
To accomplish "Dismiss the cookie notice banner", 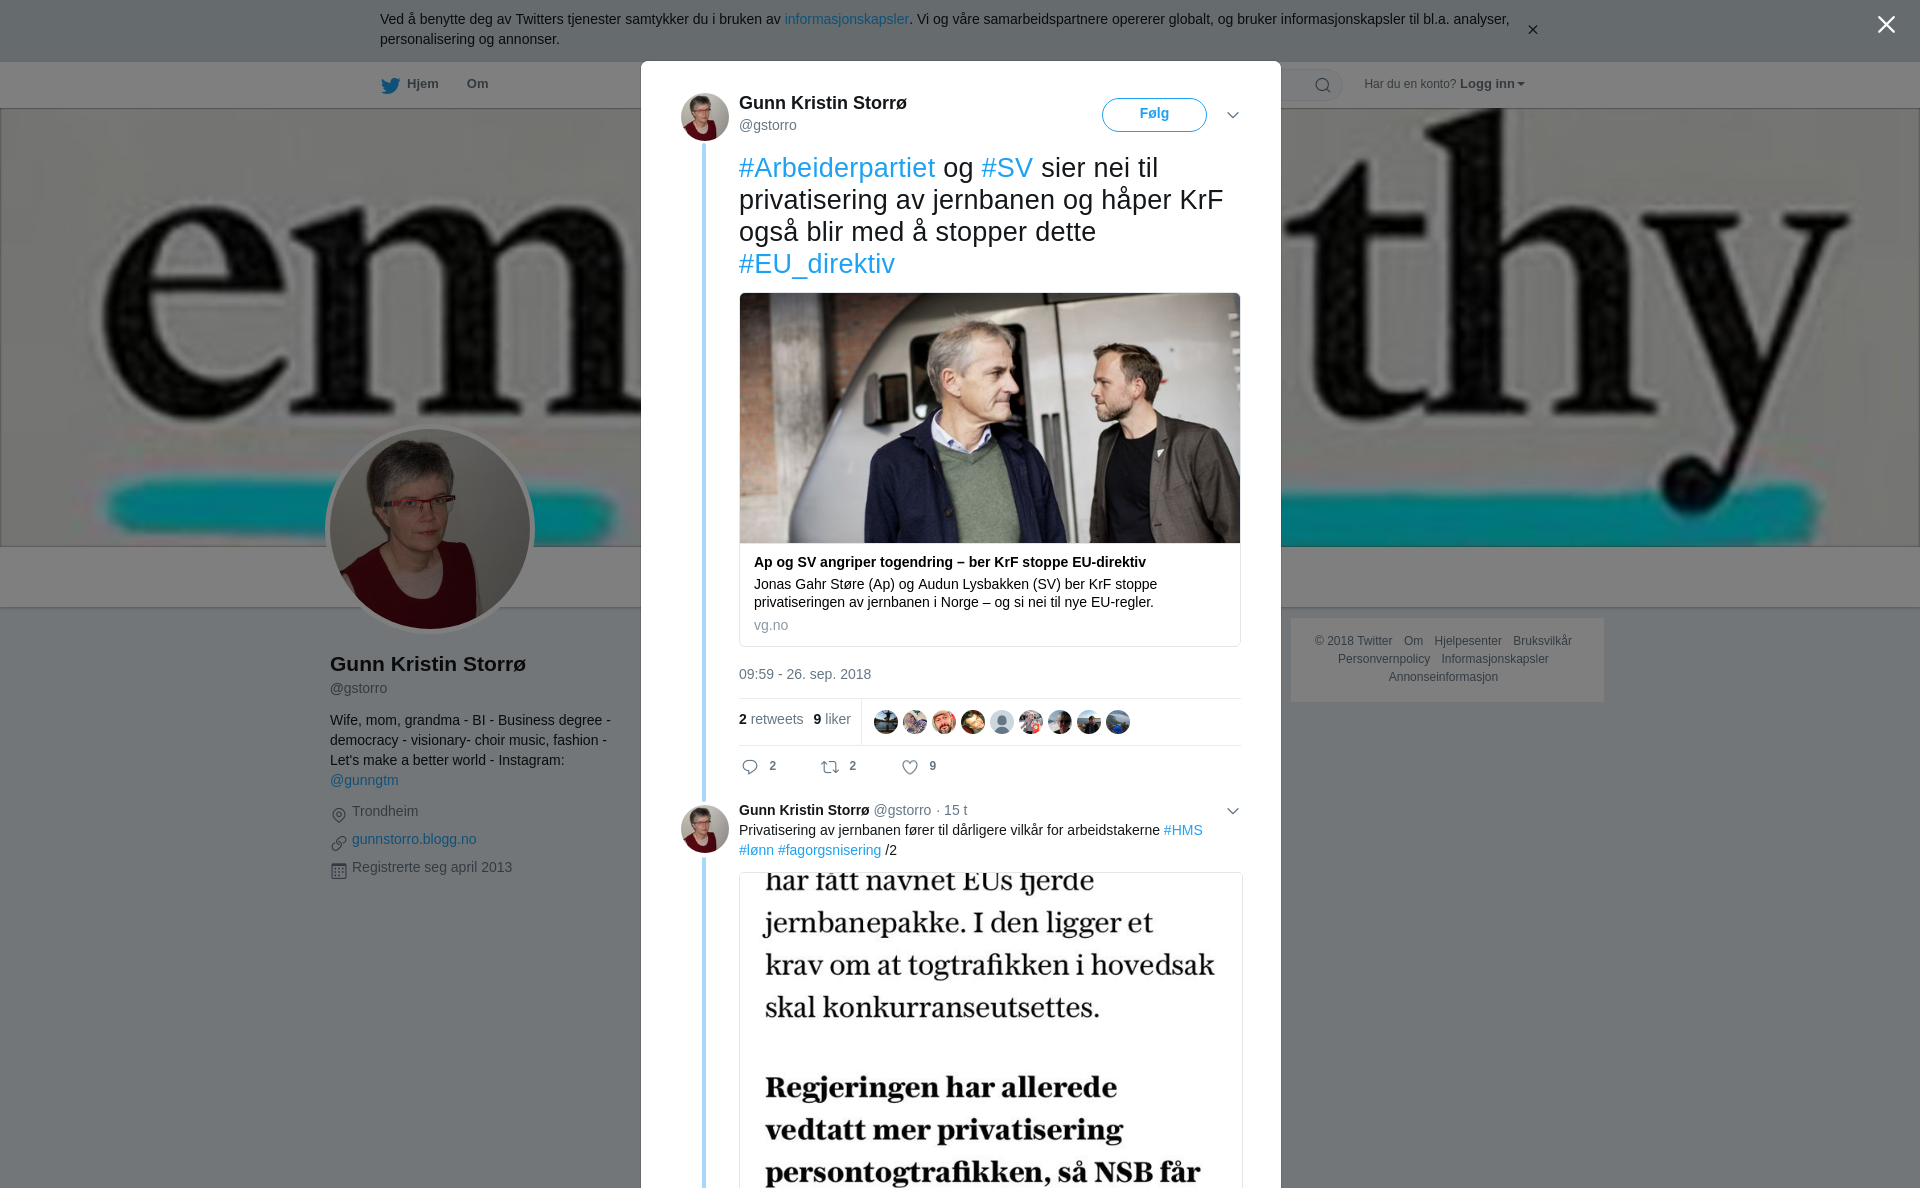I will 1532,30.
